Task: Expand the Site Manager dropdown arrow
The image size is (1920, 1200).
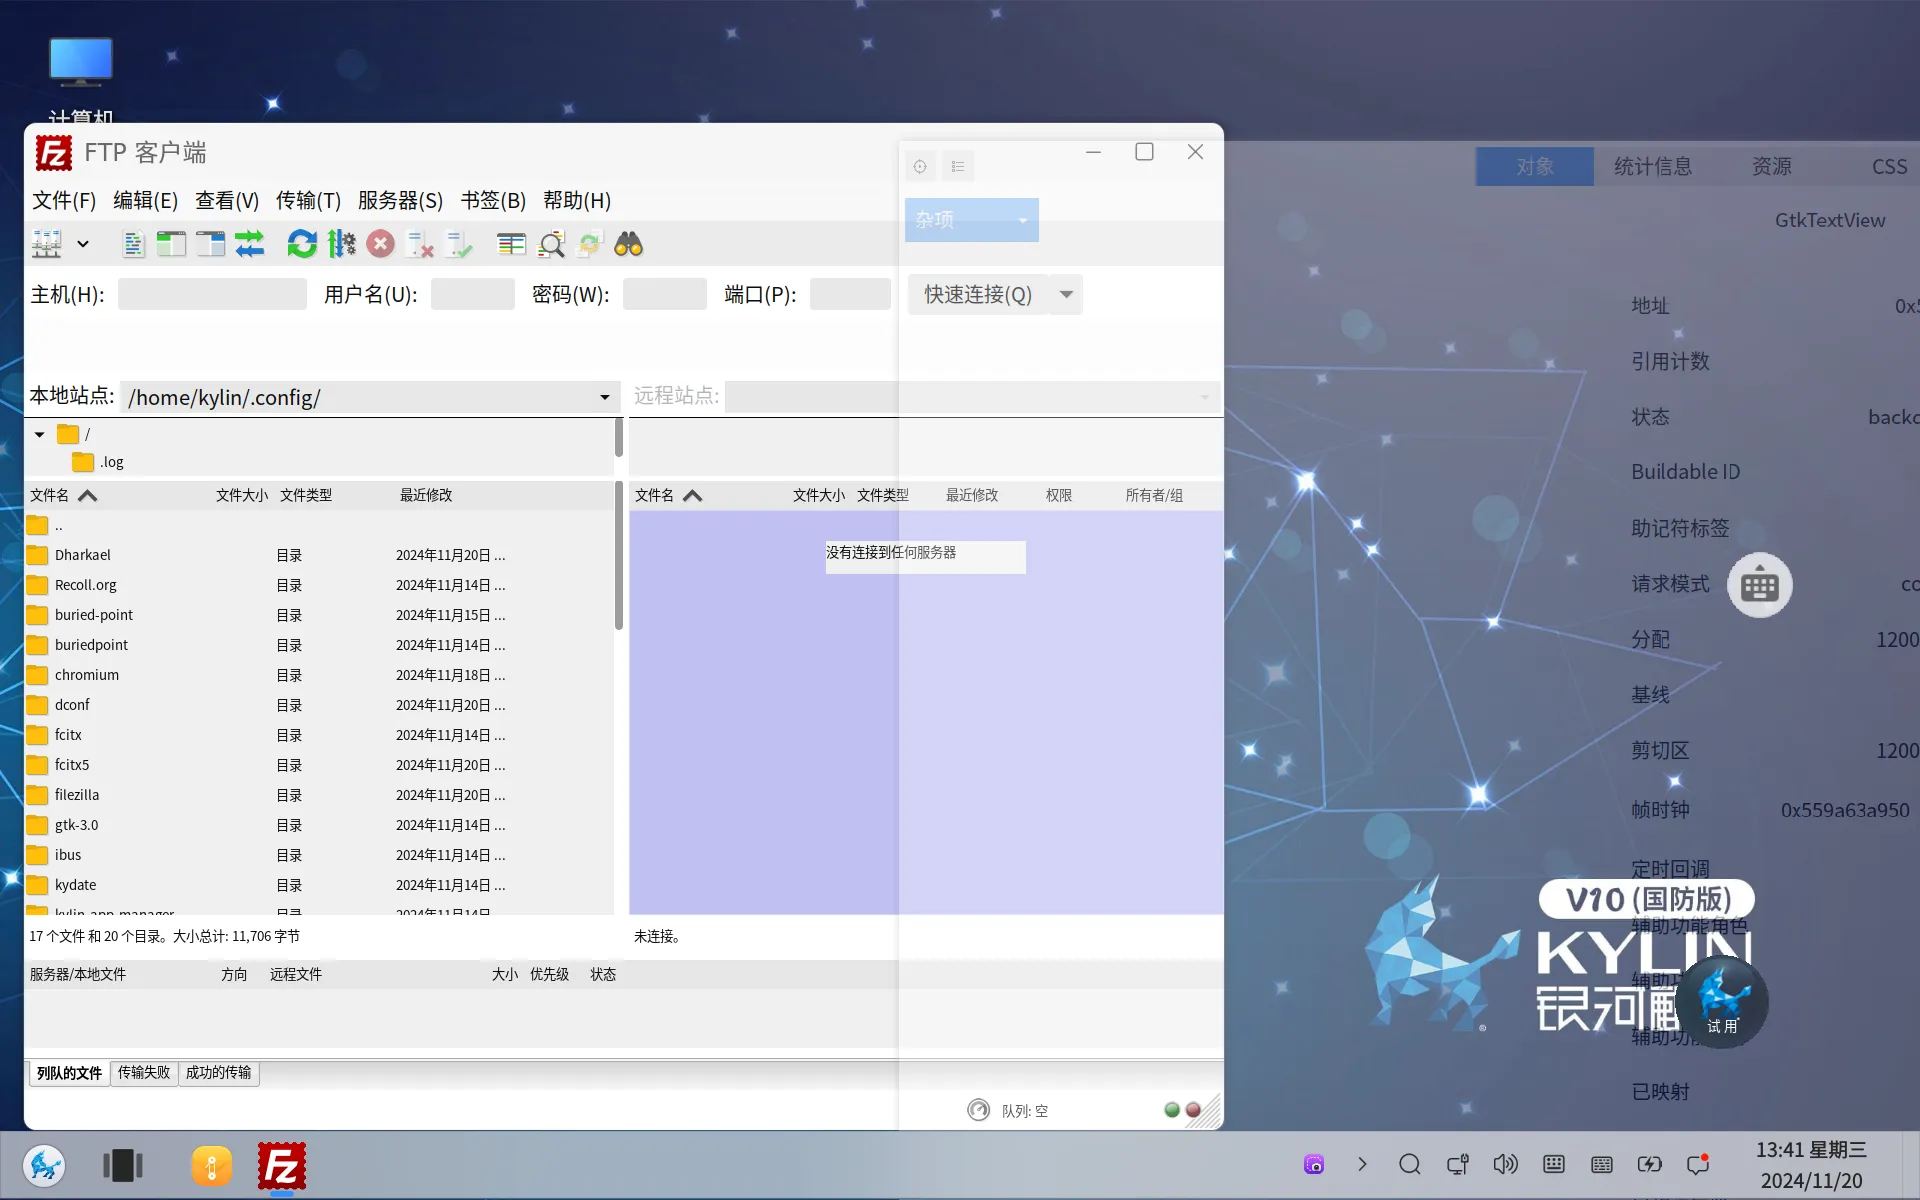Action: tap(83, 244)
